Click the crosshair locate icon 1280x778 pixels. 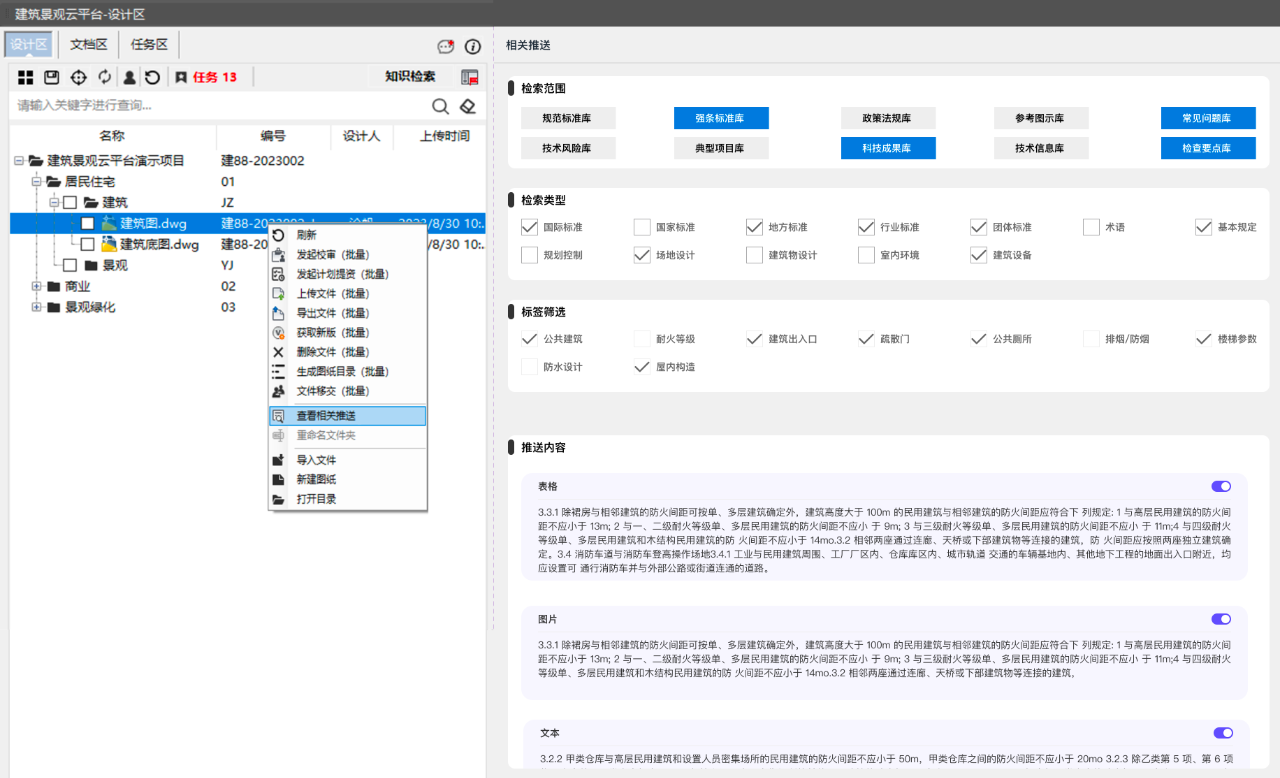(x=78, y=77)
